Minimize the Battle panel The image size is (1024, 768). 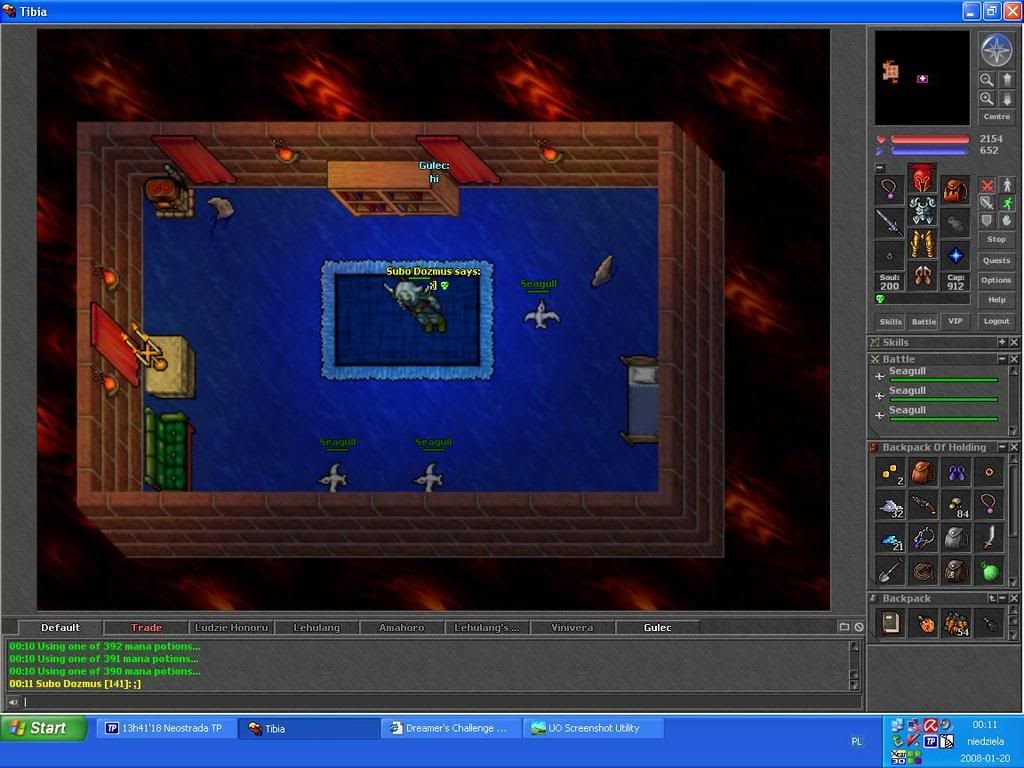tap(1002, 359)
